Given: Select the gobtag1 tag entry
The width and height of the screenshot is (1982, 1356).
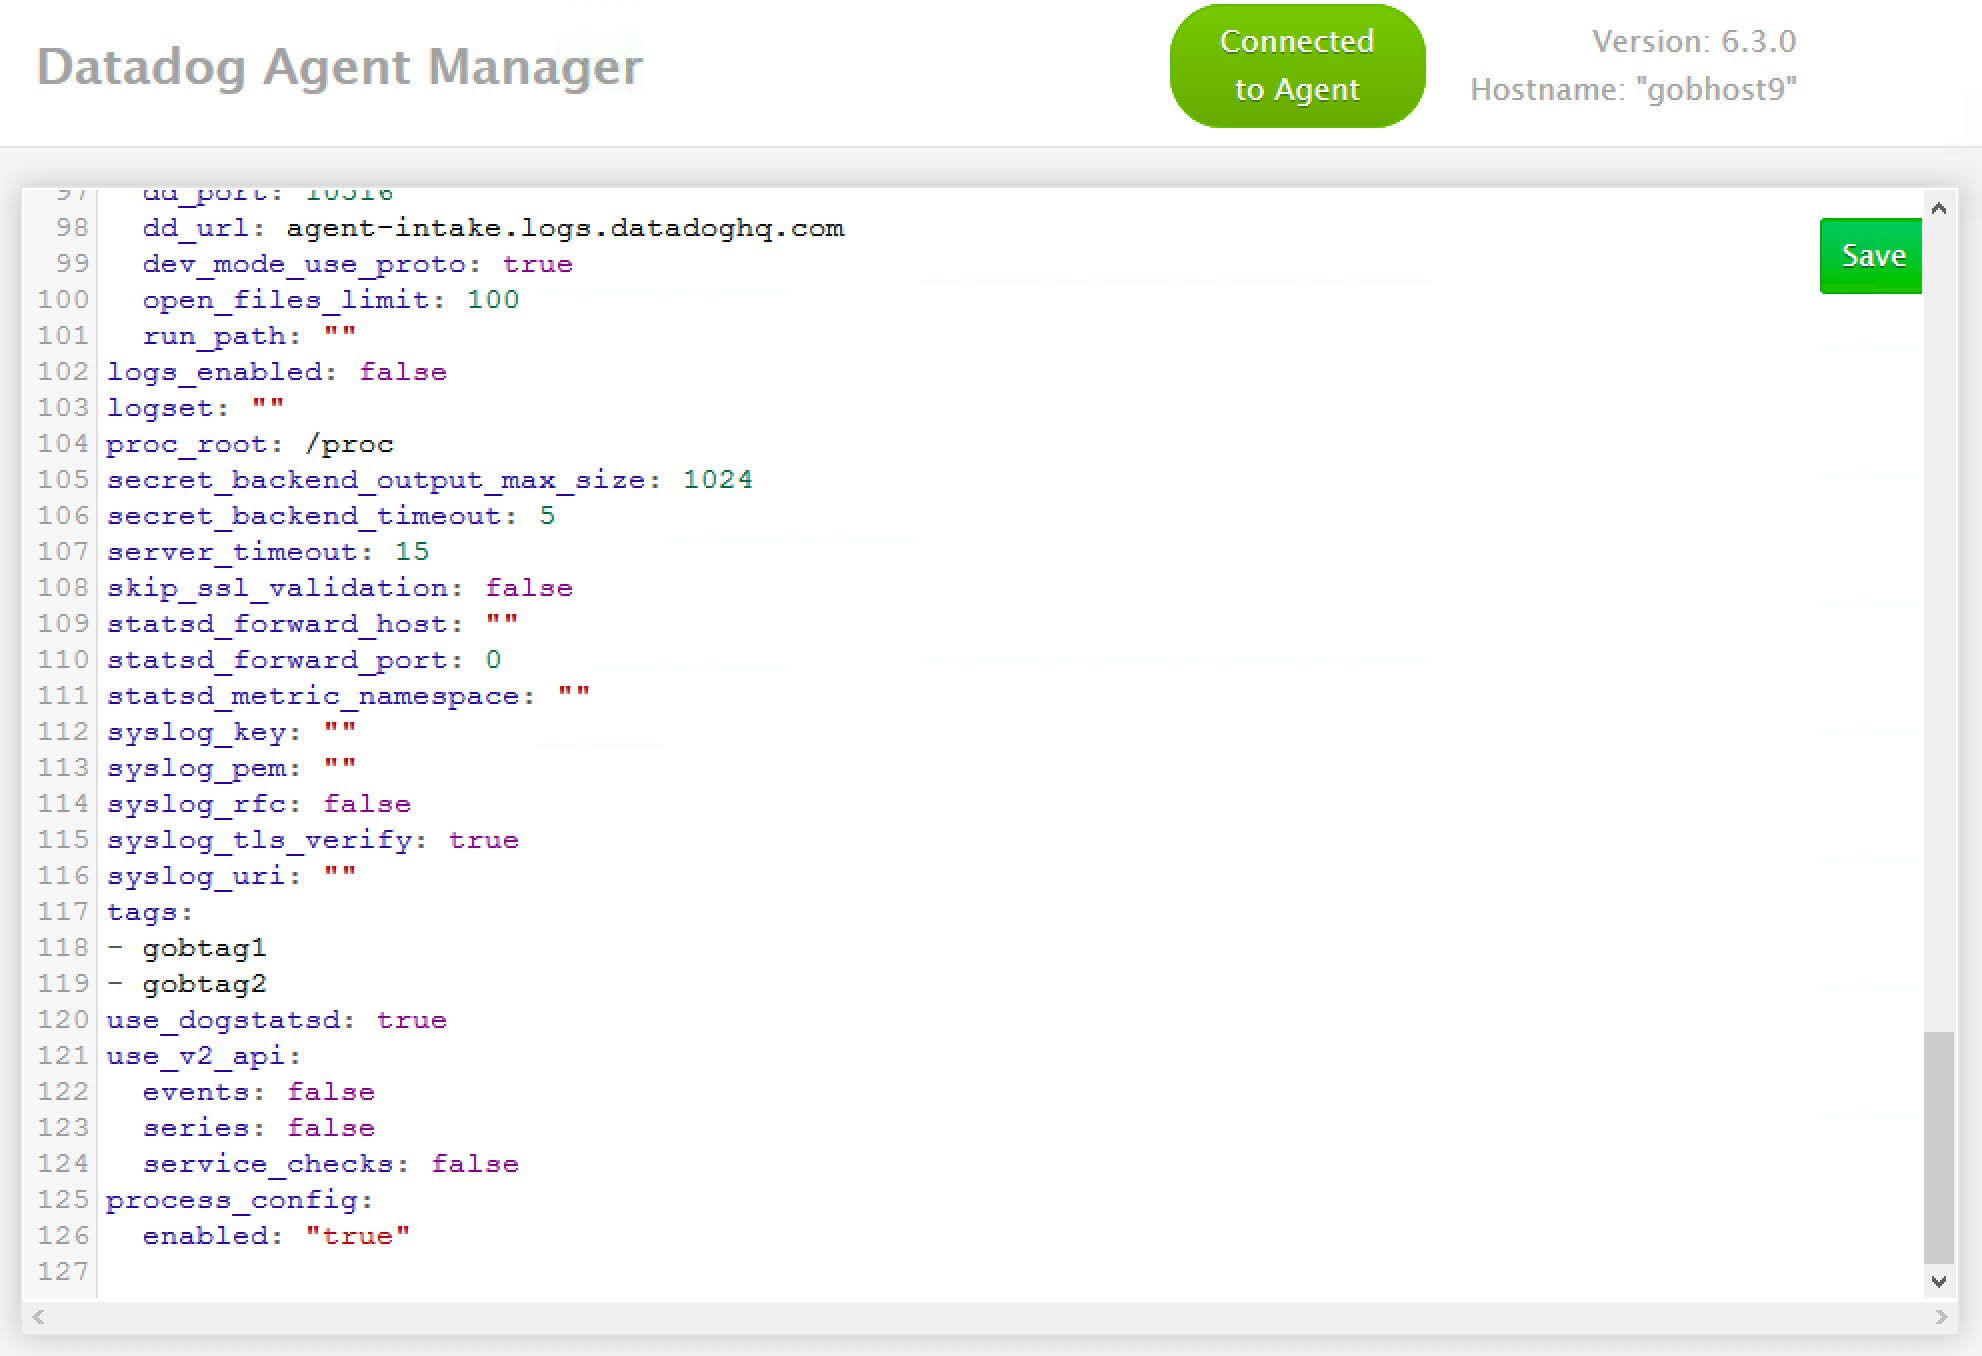Looking at the screenshot, I should click(x=205, y=947).
